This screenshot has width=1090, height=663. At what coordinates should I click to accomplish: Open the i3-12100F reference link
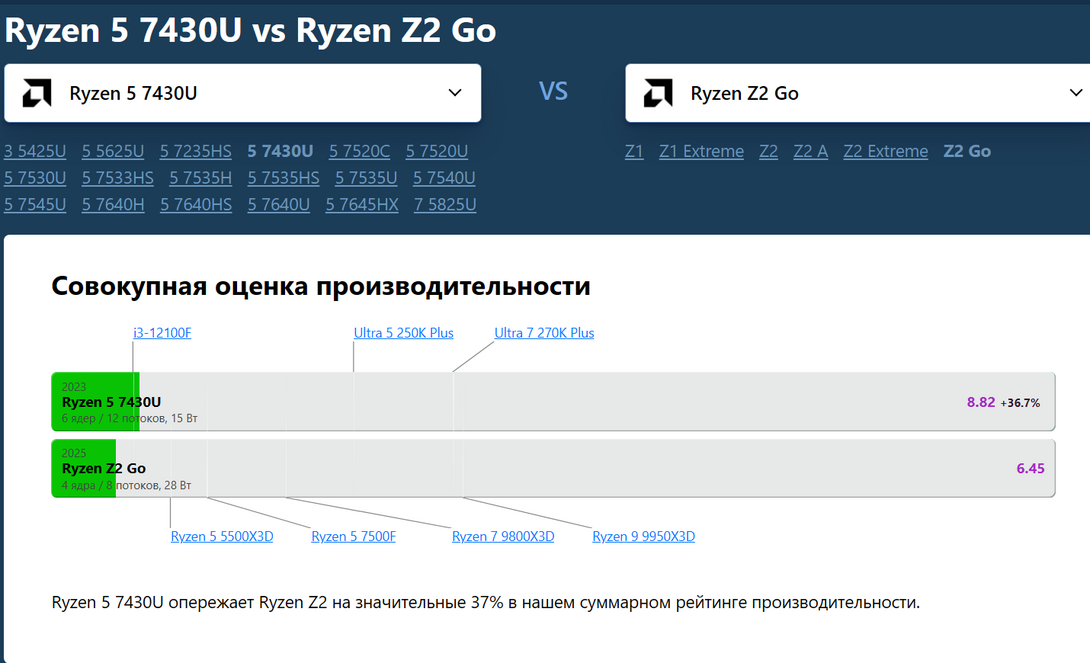pos(162,333)
